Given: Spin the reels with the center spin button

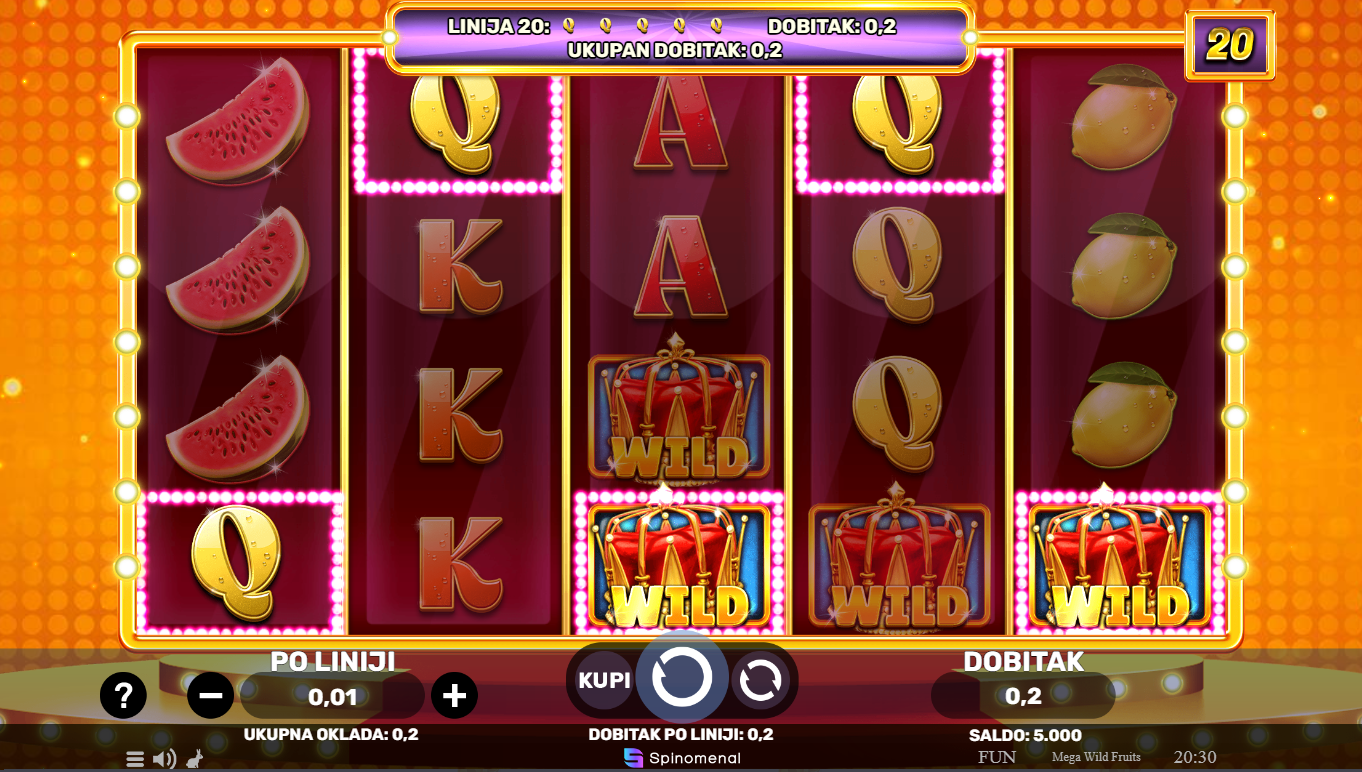Looking at the screenshot, I should click(682, 678).
